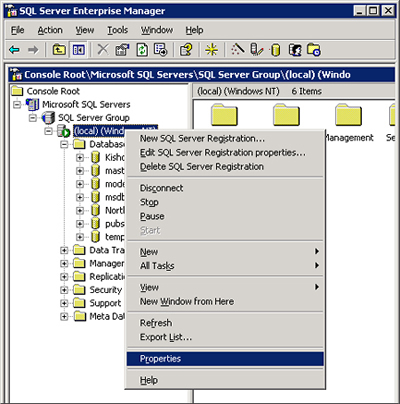This screenshot has width=400, height=404.
Task: Click the New starburst toolbar icon
Action: point(211,50)
